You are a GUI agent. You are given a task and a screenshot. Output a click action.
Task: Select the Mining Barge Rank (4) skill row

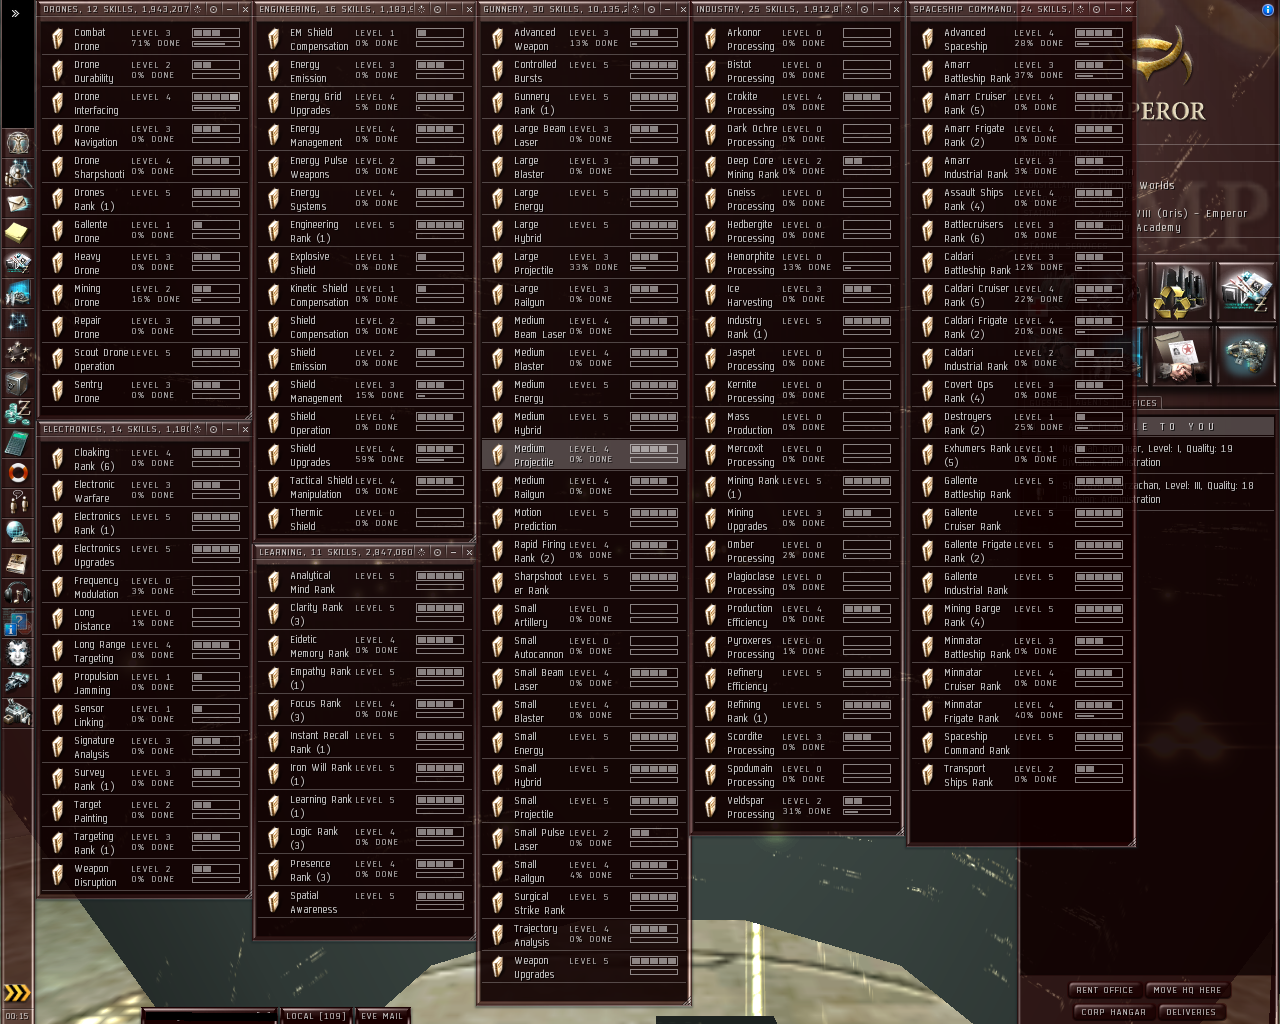1021,615
